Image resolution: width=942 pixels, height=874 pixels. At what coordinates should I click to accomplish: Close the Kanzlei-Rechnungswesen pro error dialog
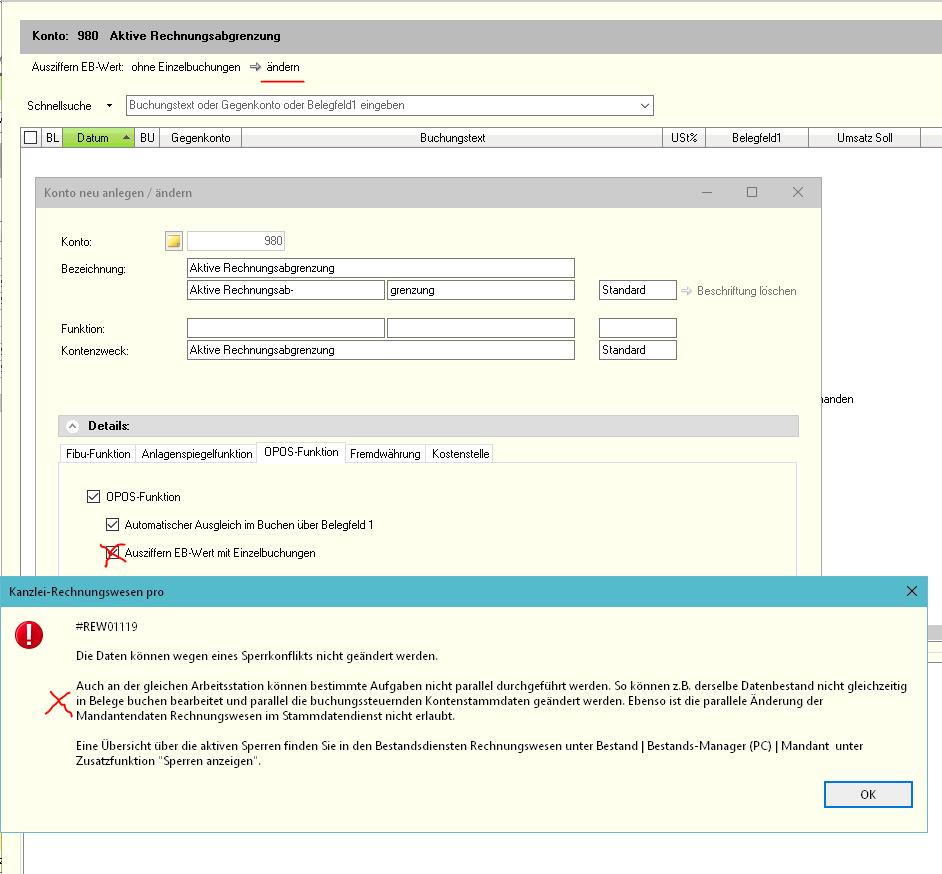coord(911,591)
